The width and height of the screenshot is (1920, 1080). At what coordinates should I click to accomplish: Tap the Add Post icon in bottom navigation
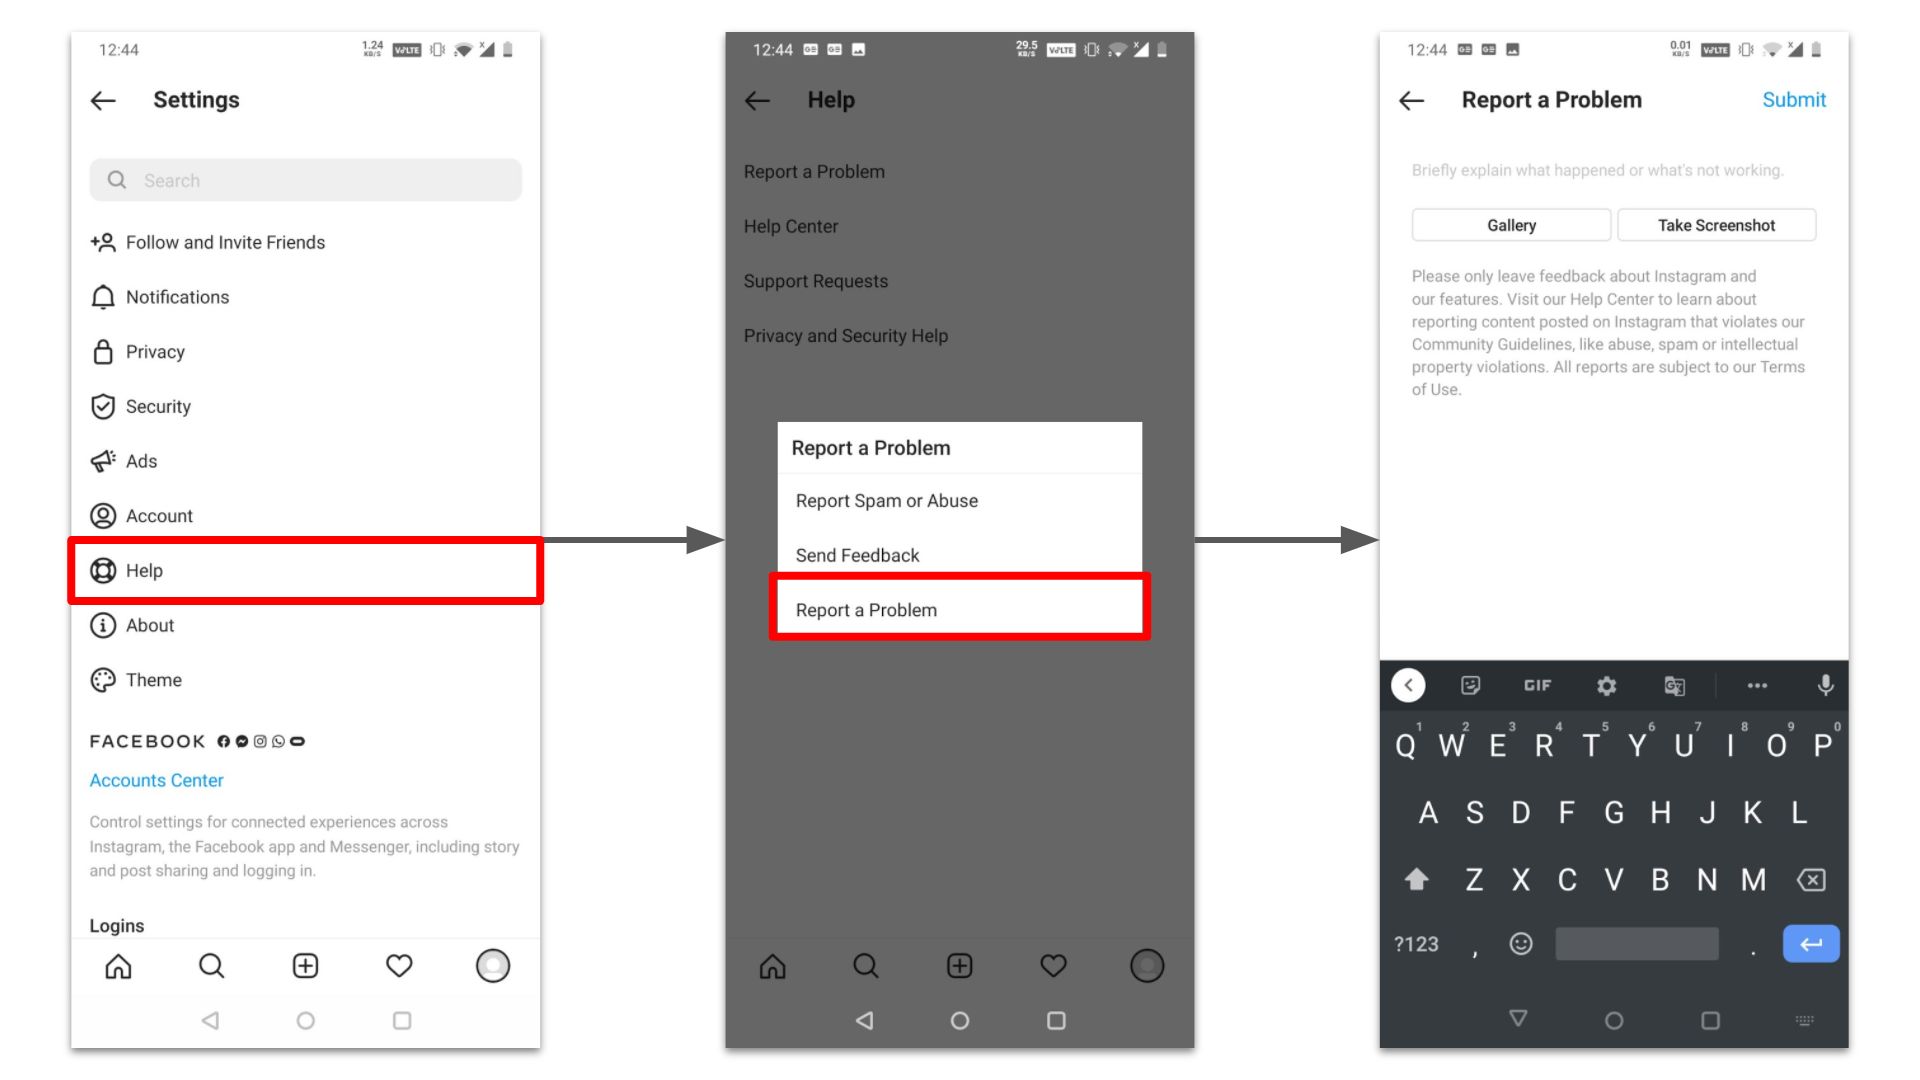point(305,965)
